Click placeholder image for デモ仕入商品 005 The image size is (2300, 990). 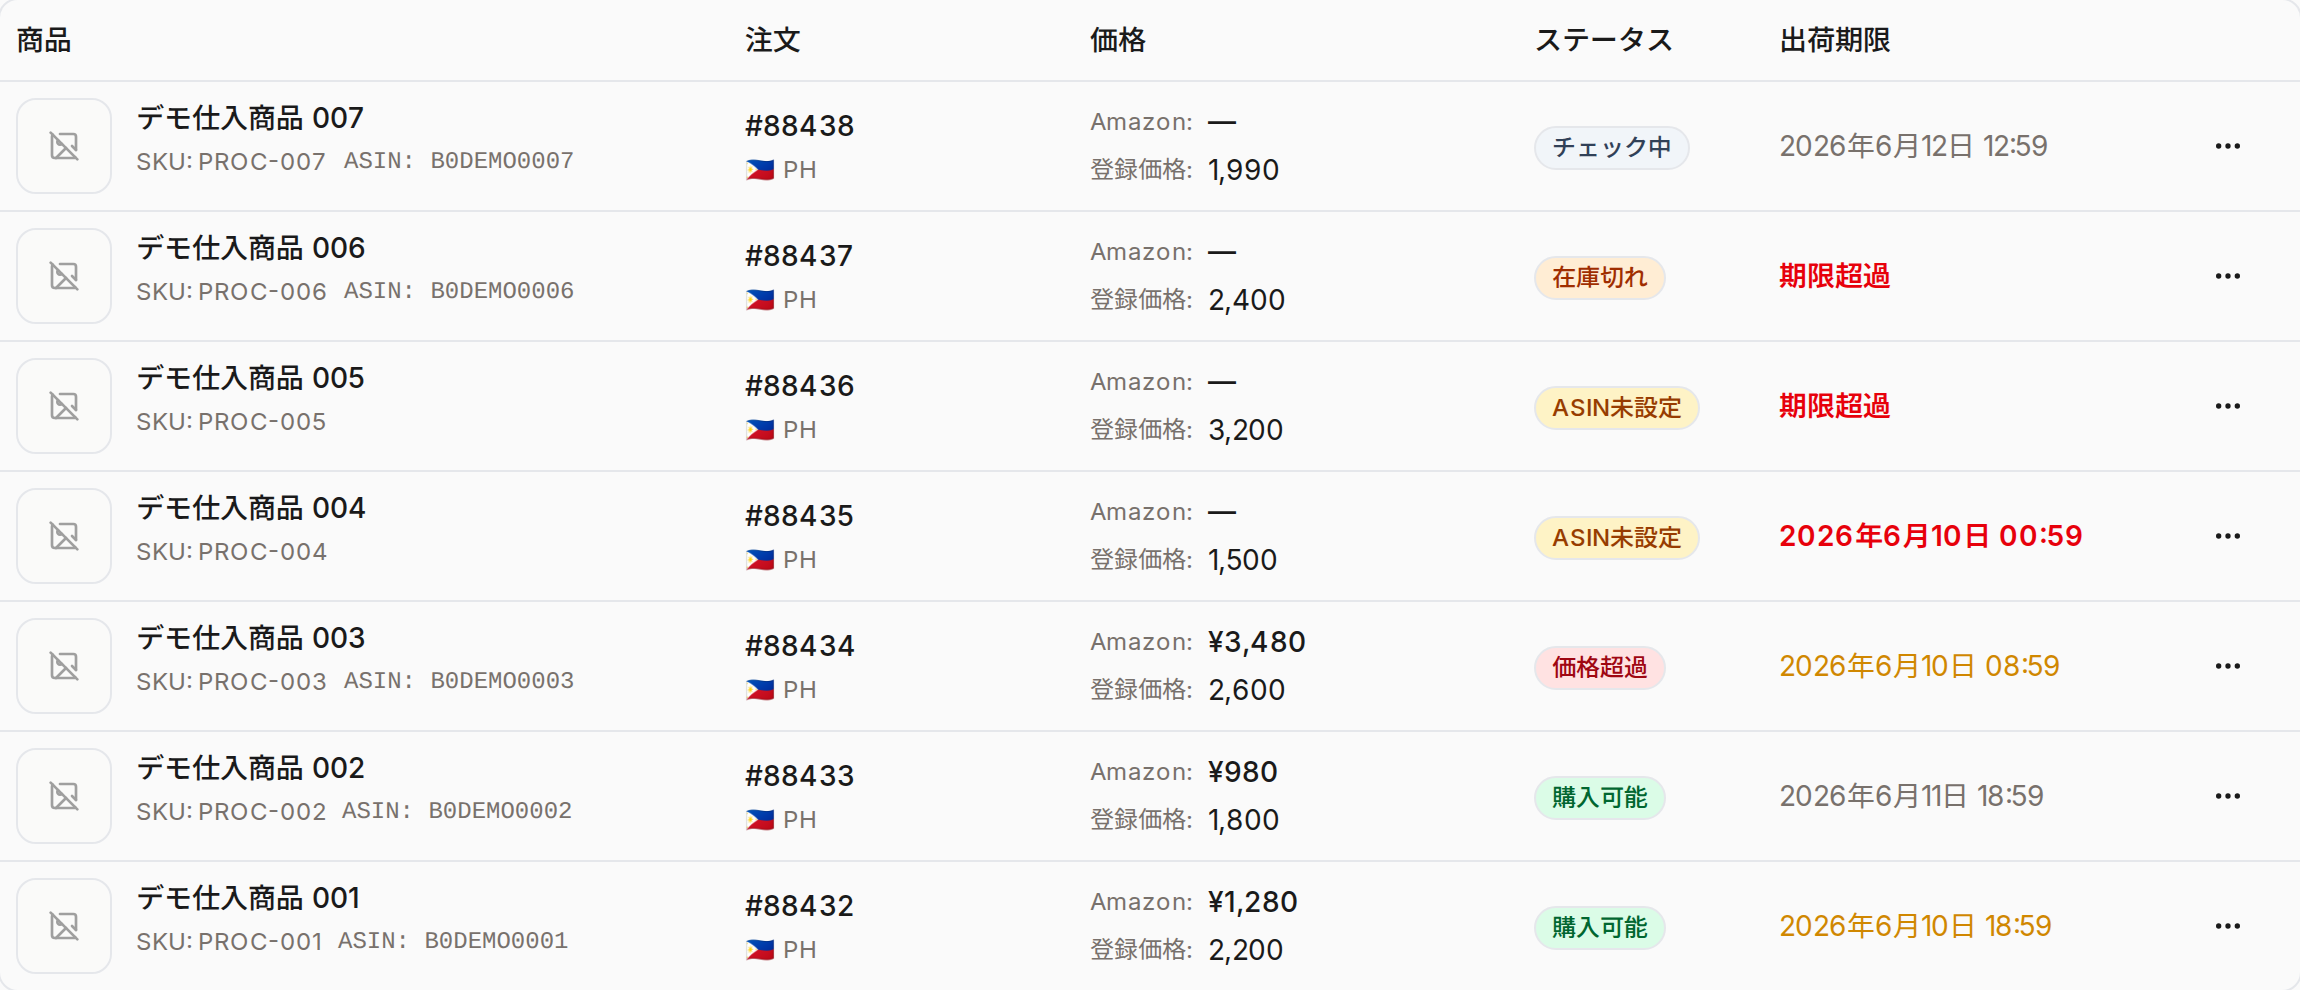pyautogui.click(x=64, y=406)
